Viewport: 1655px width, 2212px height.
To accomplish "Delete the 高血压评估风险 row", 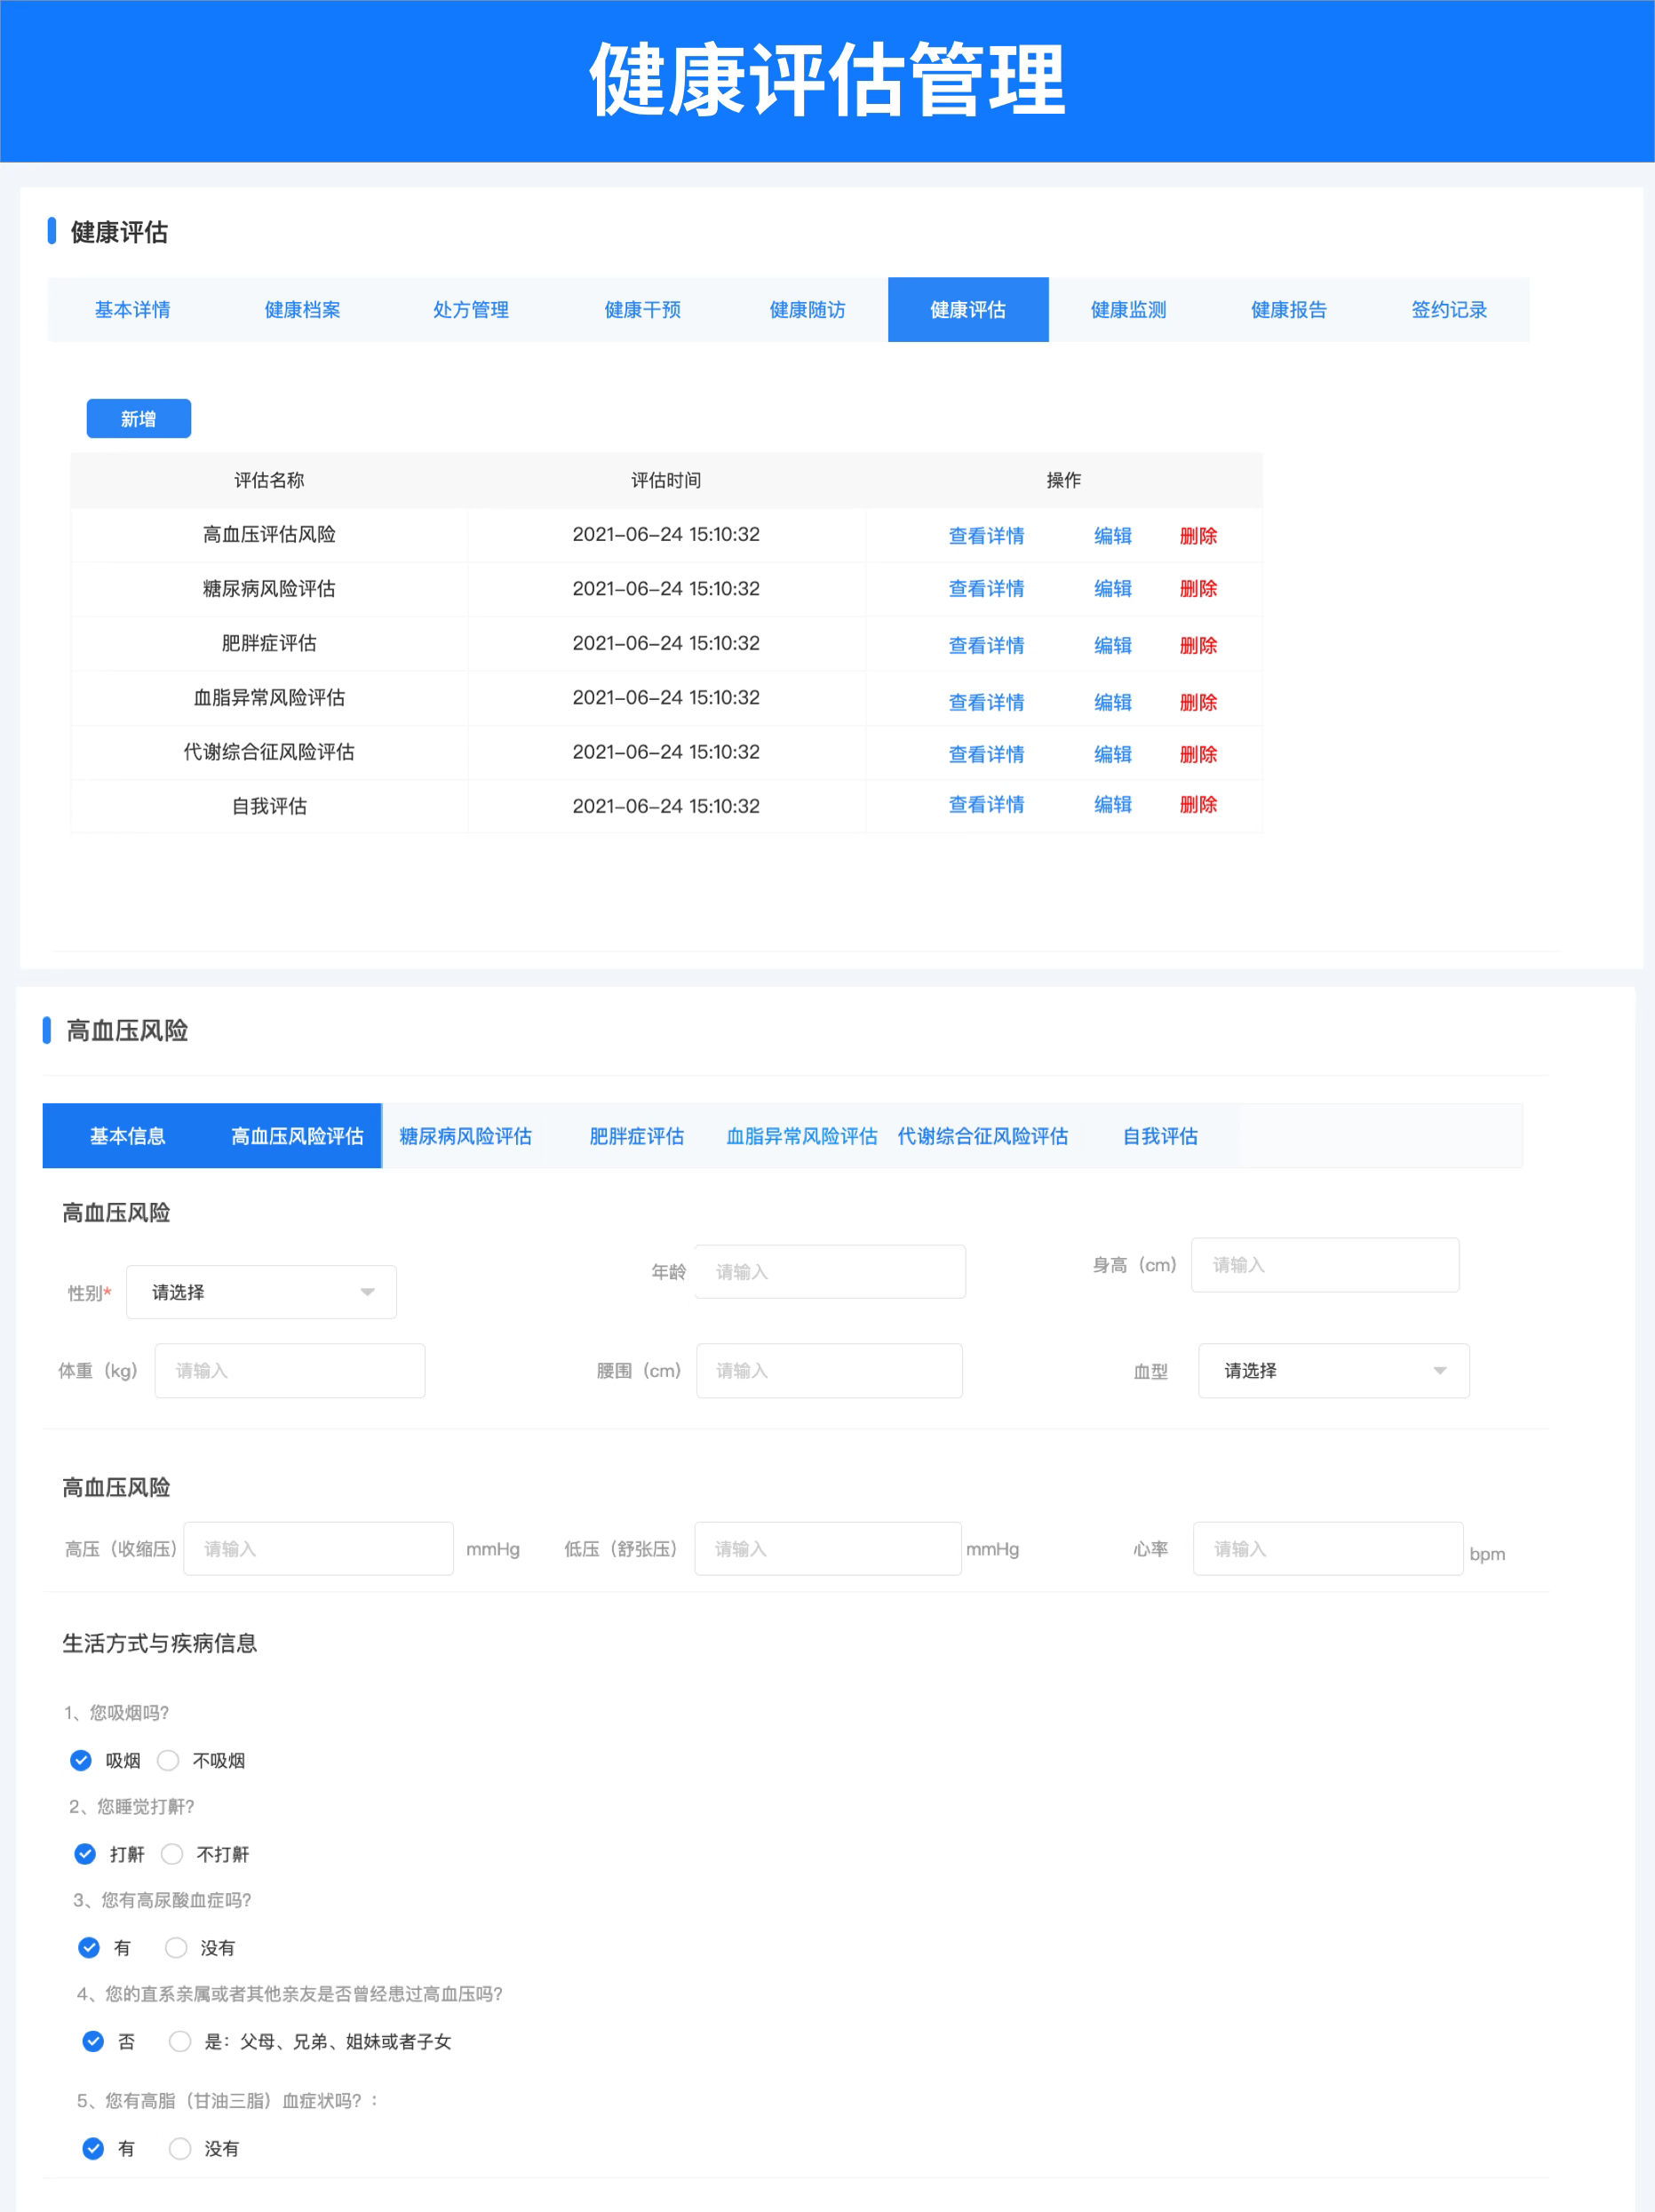I will point(1198,536).
